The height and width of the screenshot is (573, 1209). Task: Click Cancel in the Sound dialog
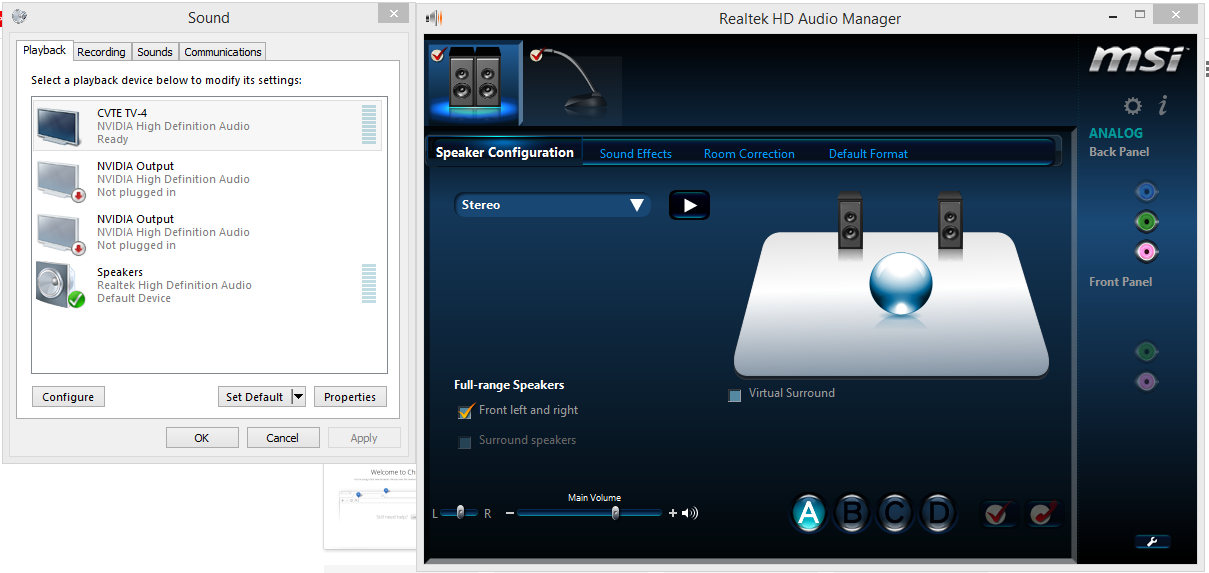pos(283,437)
